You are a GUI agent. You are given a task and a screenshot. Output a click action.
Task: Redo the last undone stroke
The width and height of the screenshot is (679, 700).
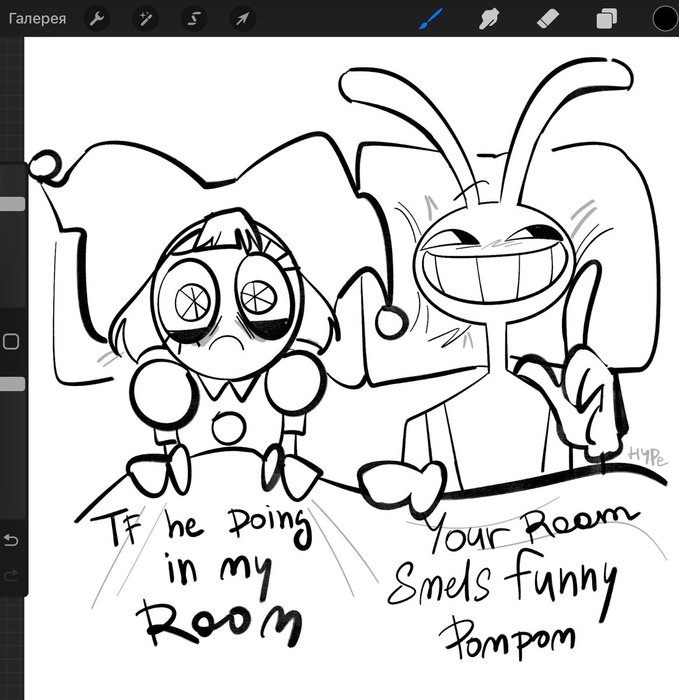tap(11, 575)
